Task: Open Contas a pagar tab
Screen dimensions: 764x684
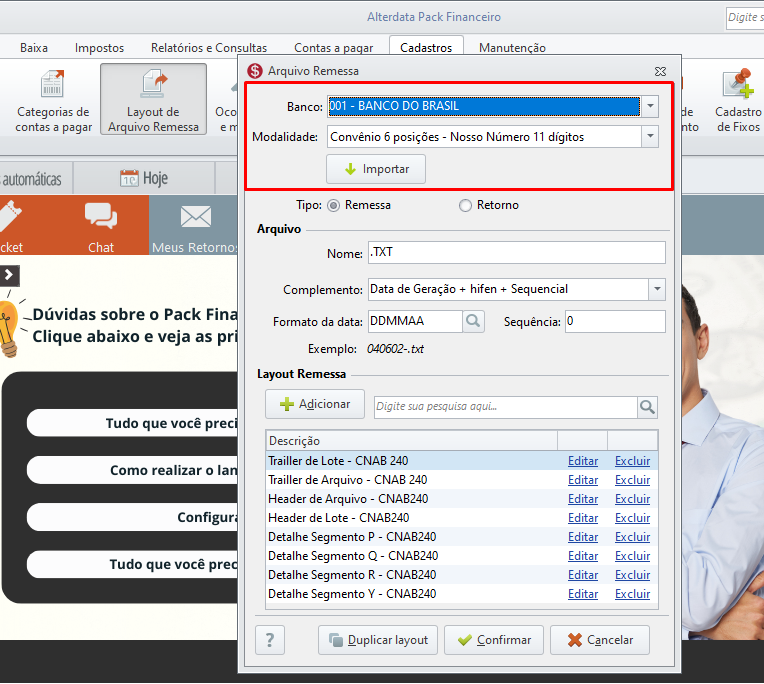Action: coord(333,48)
